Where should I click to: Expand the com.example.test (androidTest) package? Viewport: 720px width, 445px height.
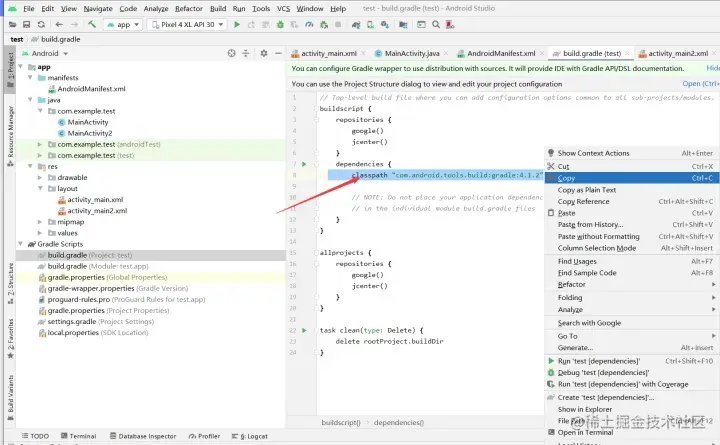click(x=40, y=144)
